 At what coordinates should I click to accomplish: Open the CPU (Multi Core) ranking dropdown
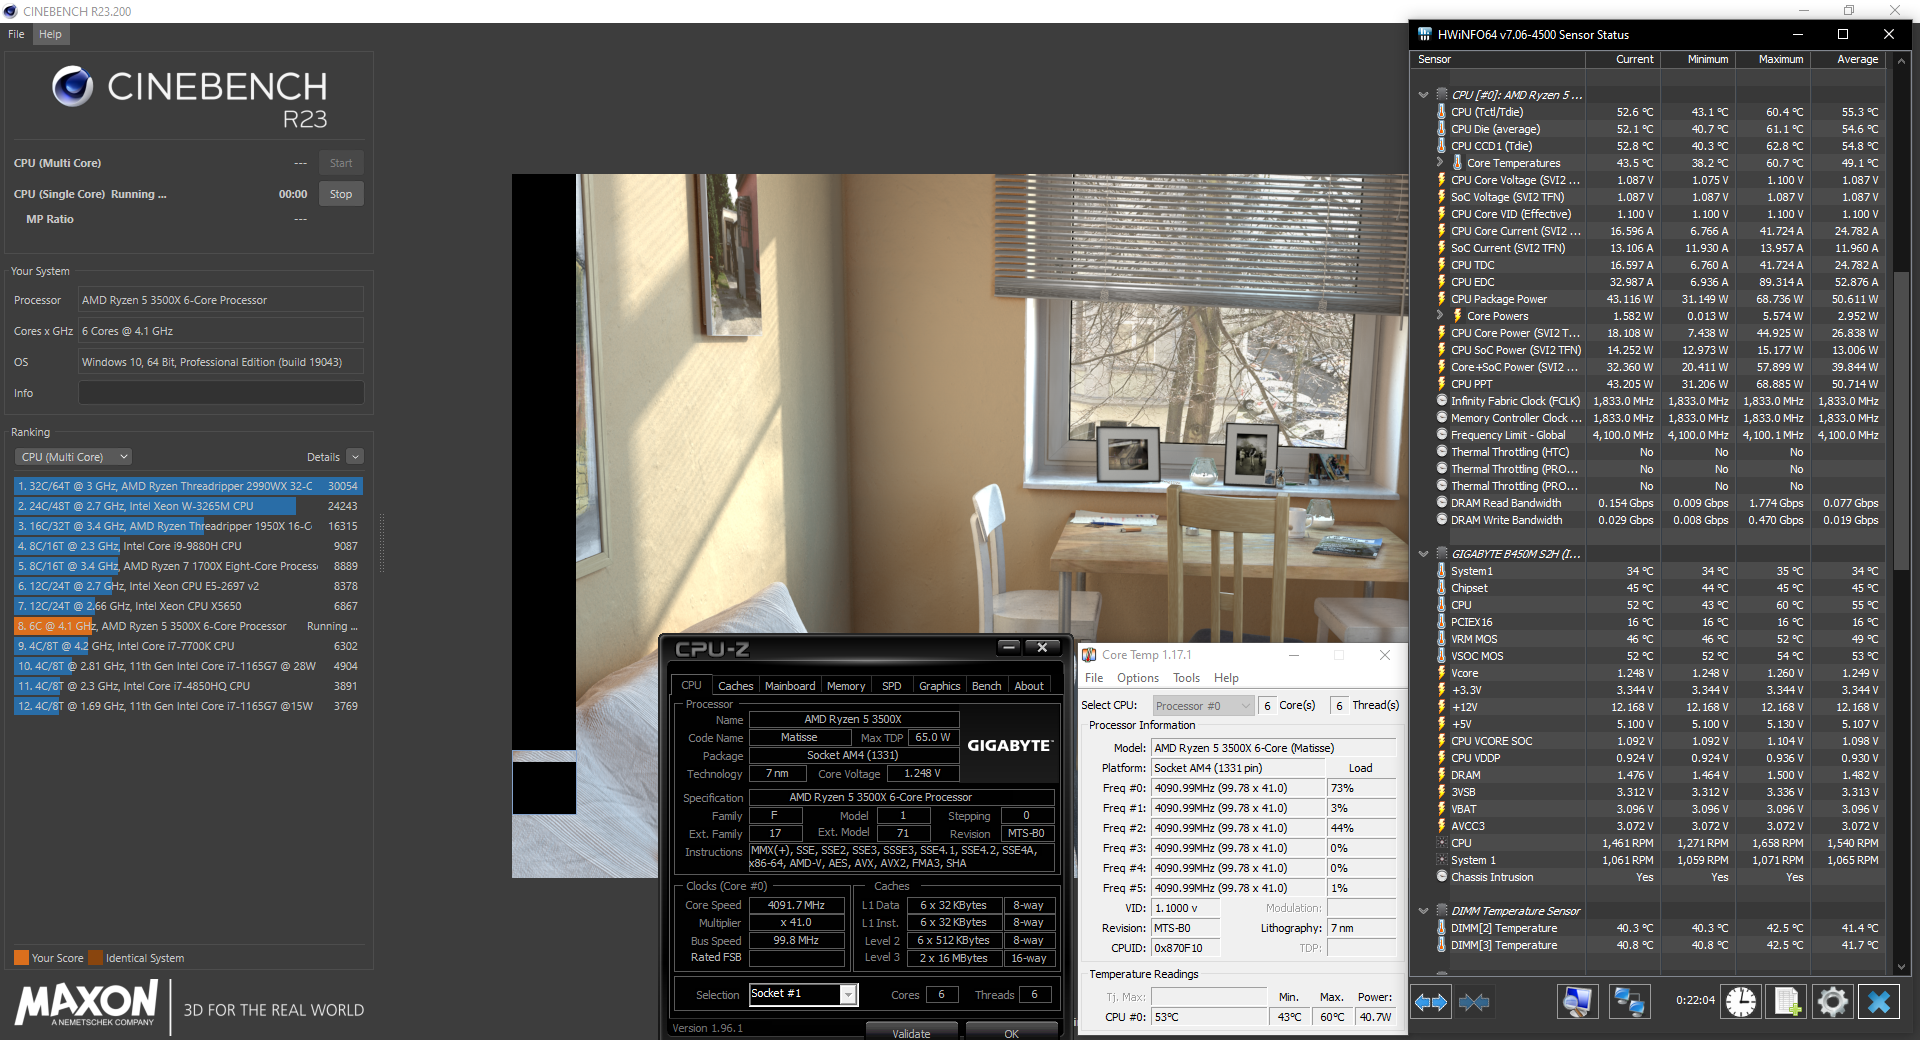tap(74, 457)
